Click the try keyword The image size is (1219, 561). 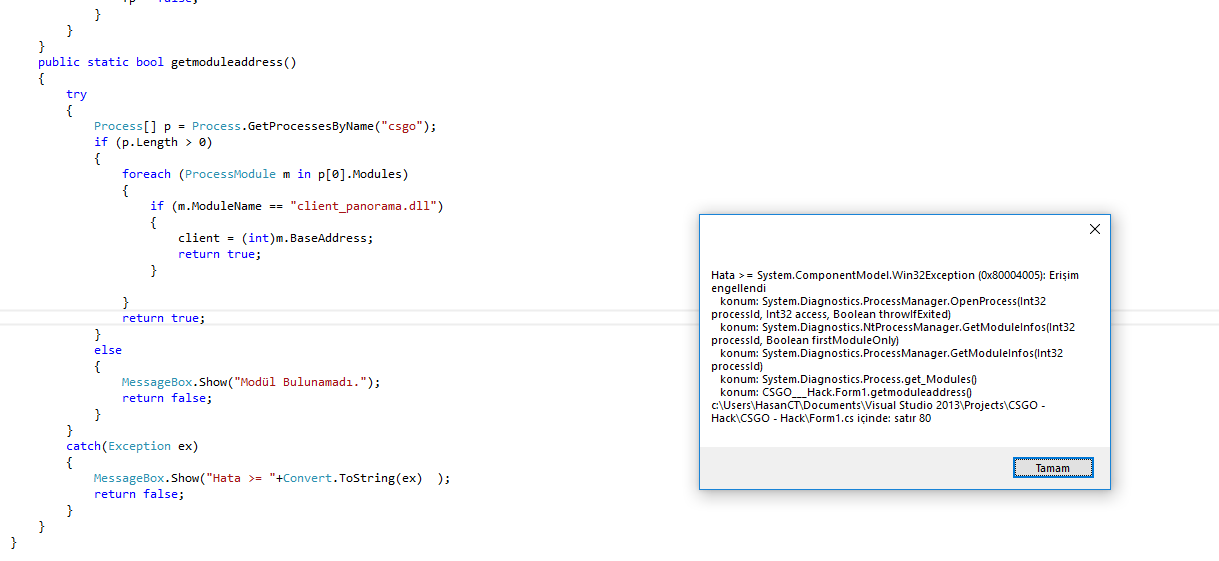[77, 94]
